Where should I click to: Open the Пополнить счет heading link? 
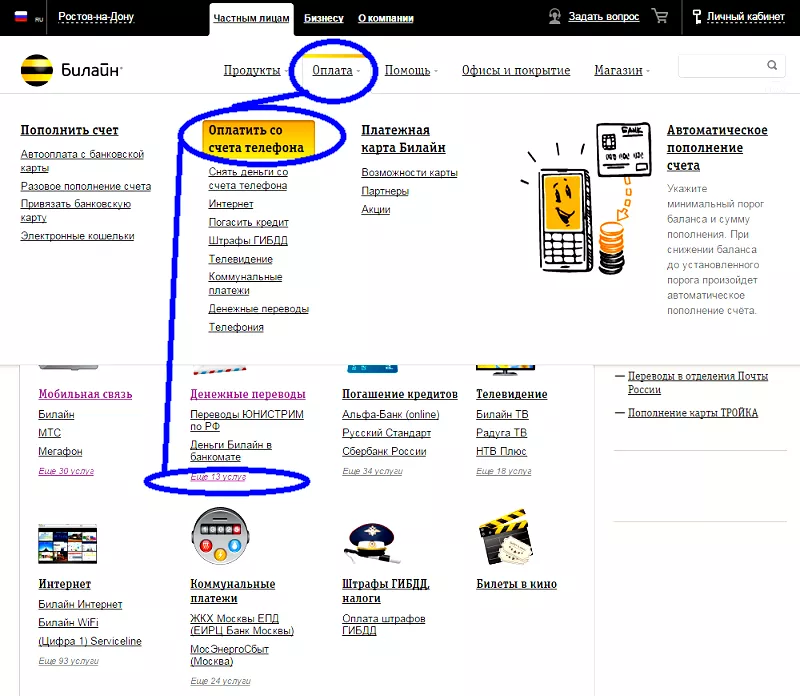click(x=69, y=130)
